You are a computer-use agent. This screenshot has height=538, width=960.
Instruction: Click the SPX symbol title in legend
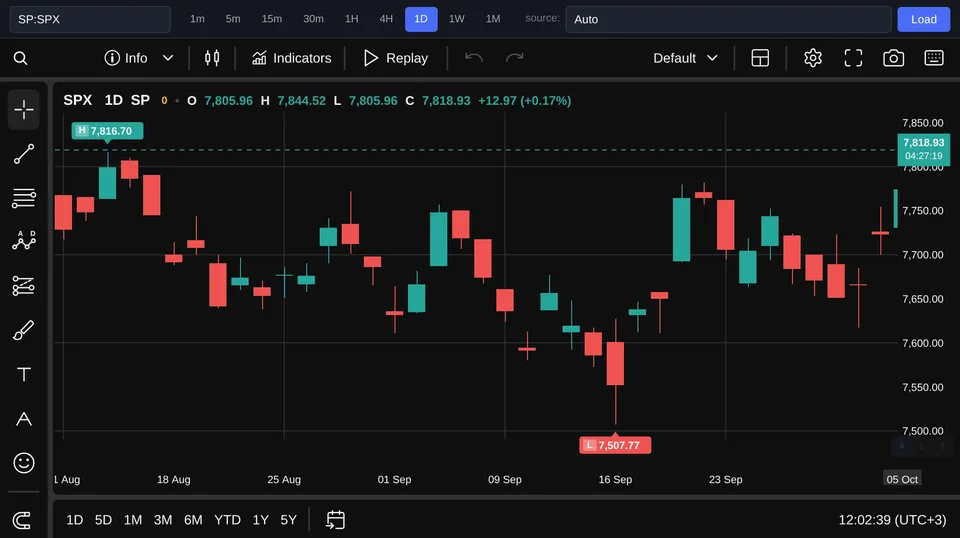point(78,100)
